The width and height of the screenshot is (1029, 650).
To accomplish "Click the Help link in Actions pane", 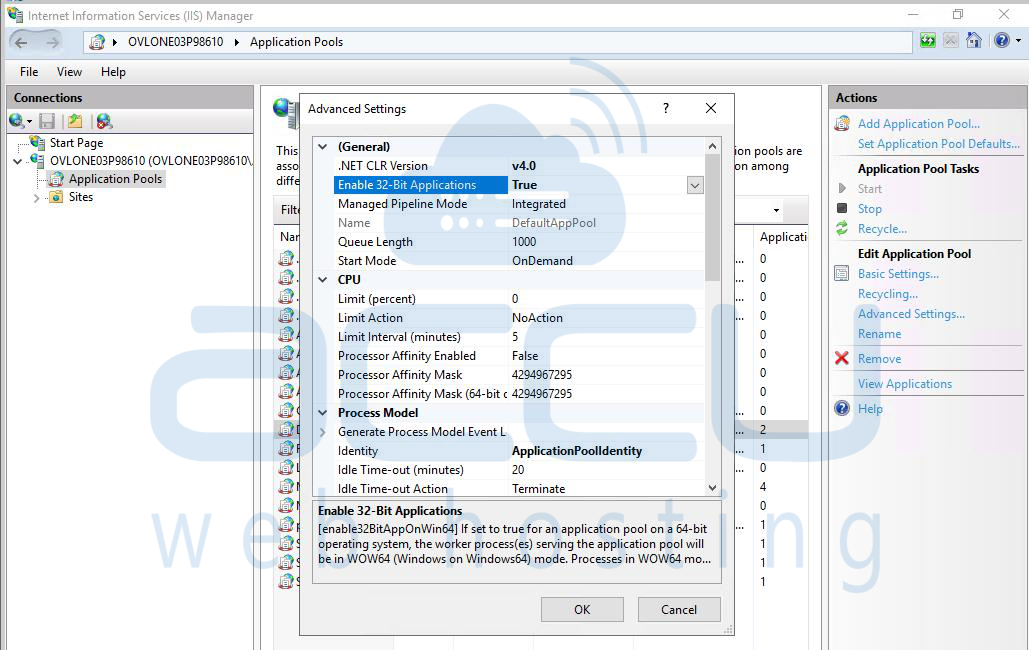I will point(870,408).
